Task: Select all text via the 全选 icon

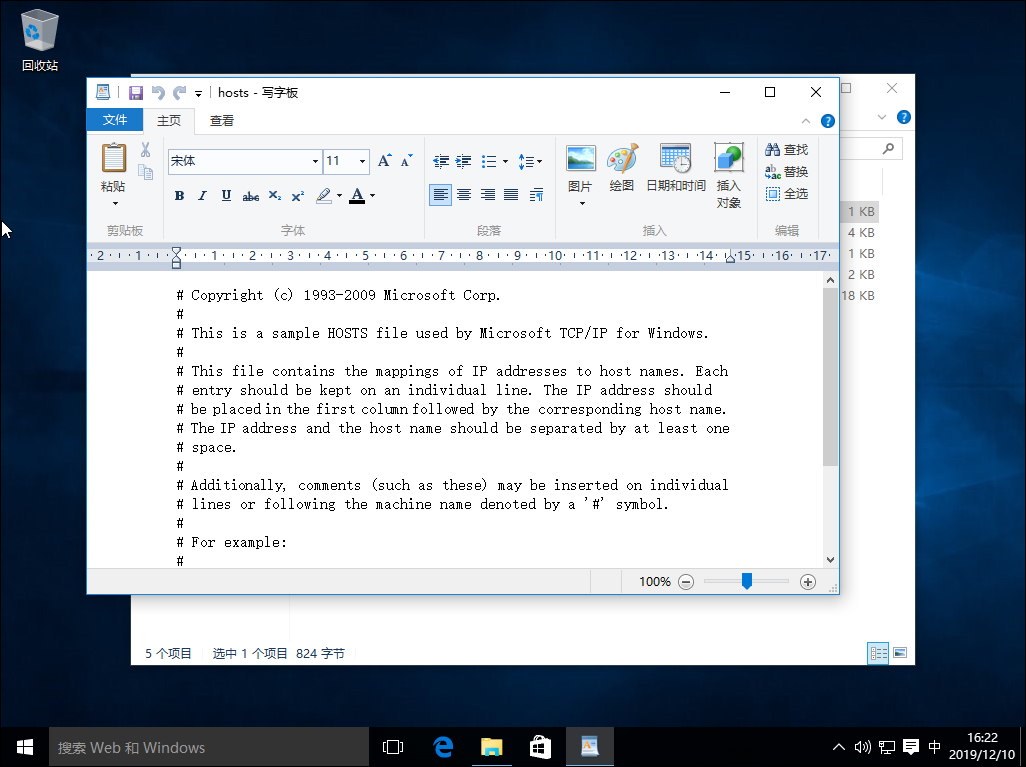Action: click(x=785, y=193)
